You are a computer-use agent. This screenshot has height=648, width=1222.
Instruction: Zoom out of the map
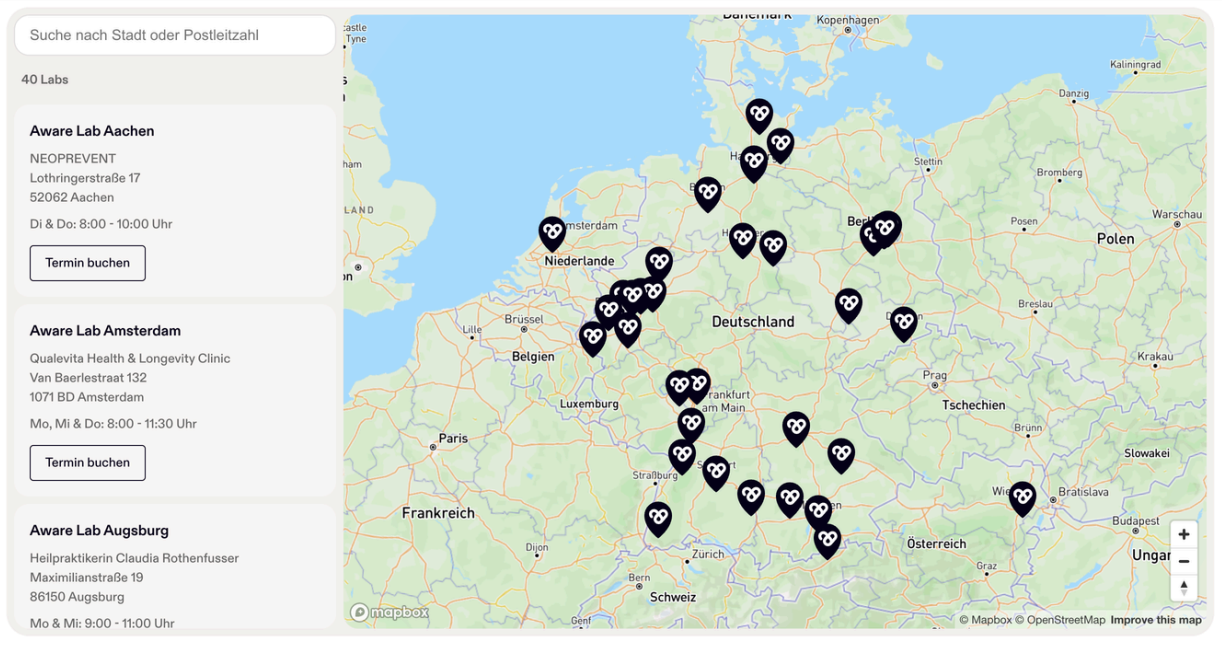point(1184,561)
